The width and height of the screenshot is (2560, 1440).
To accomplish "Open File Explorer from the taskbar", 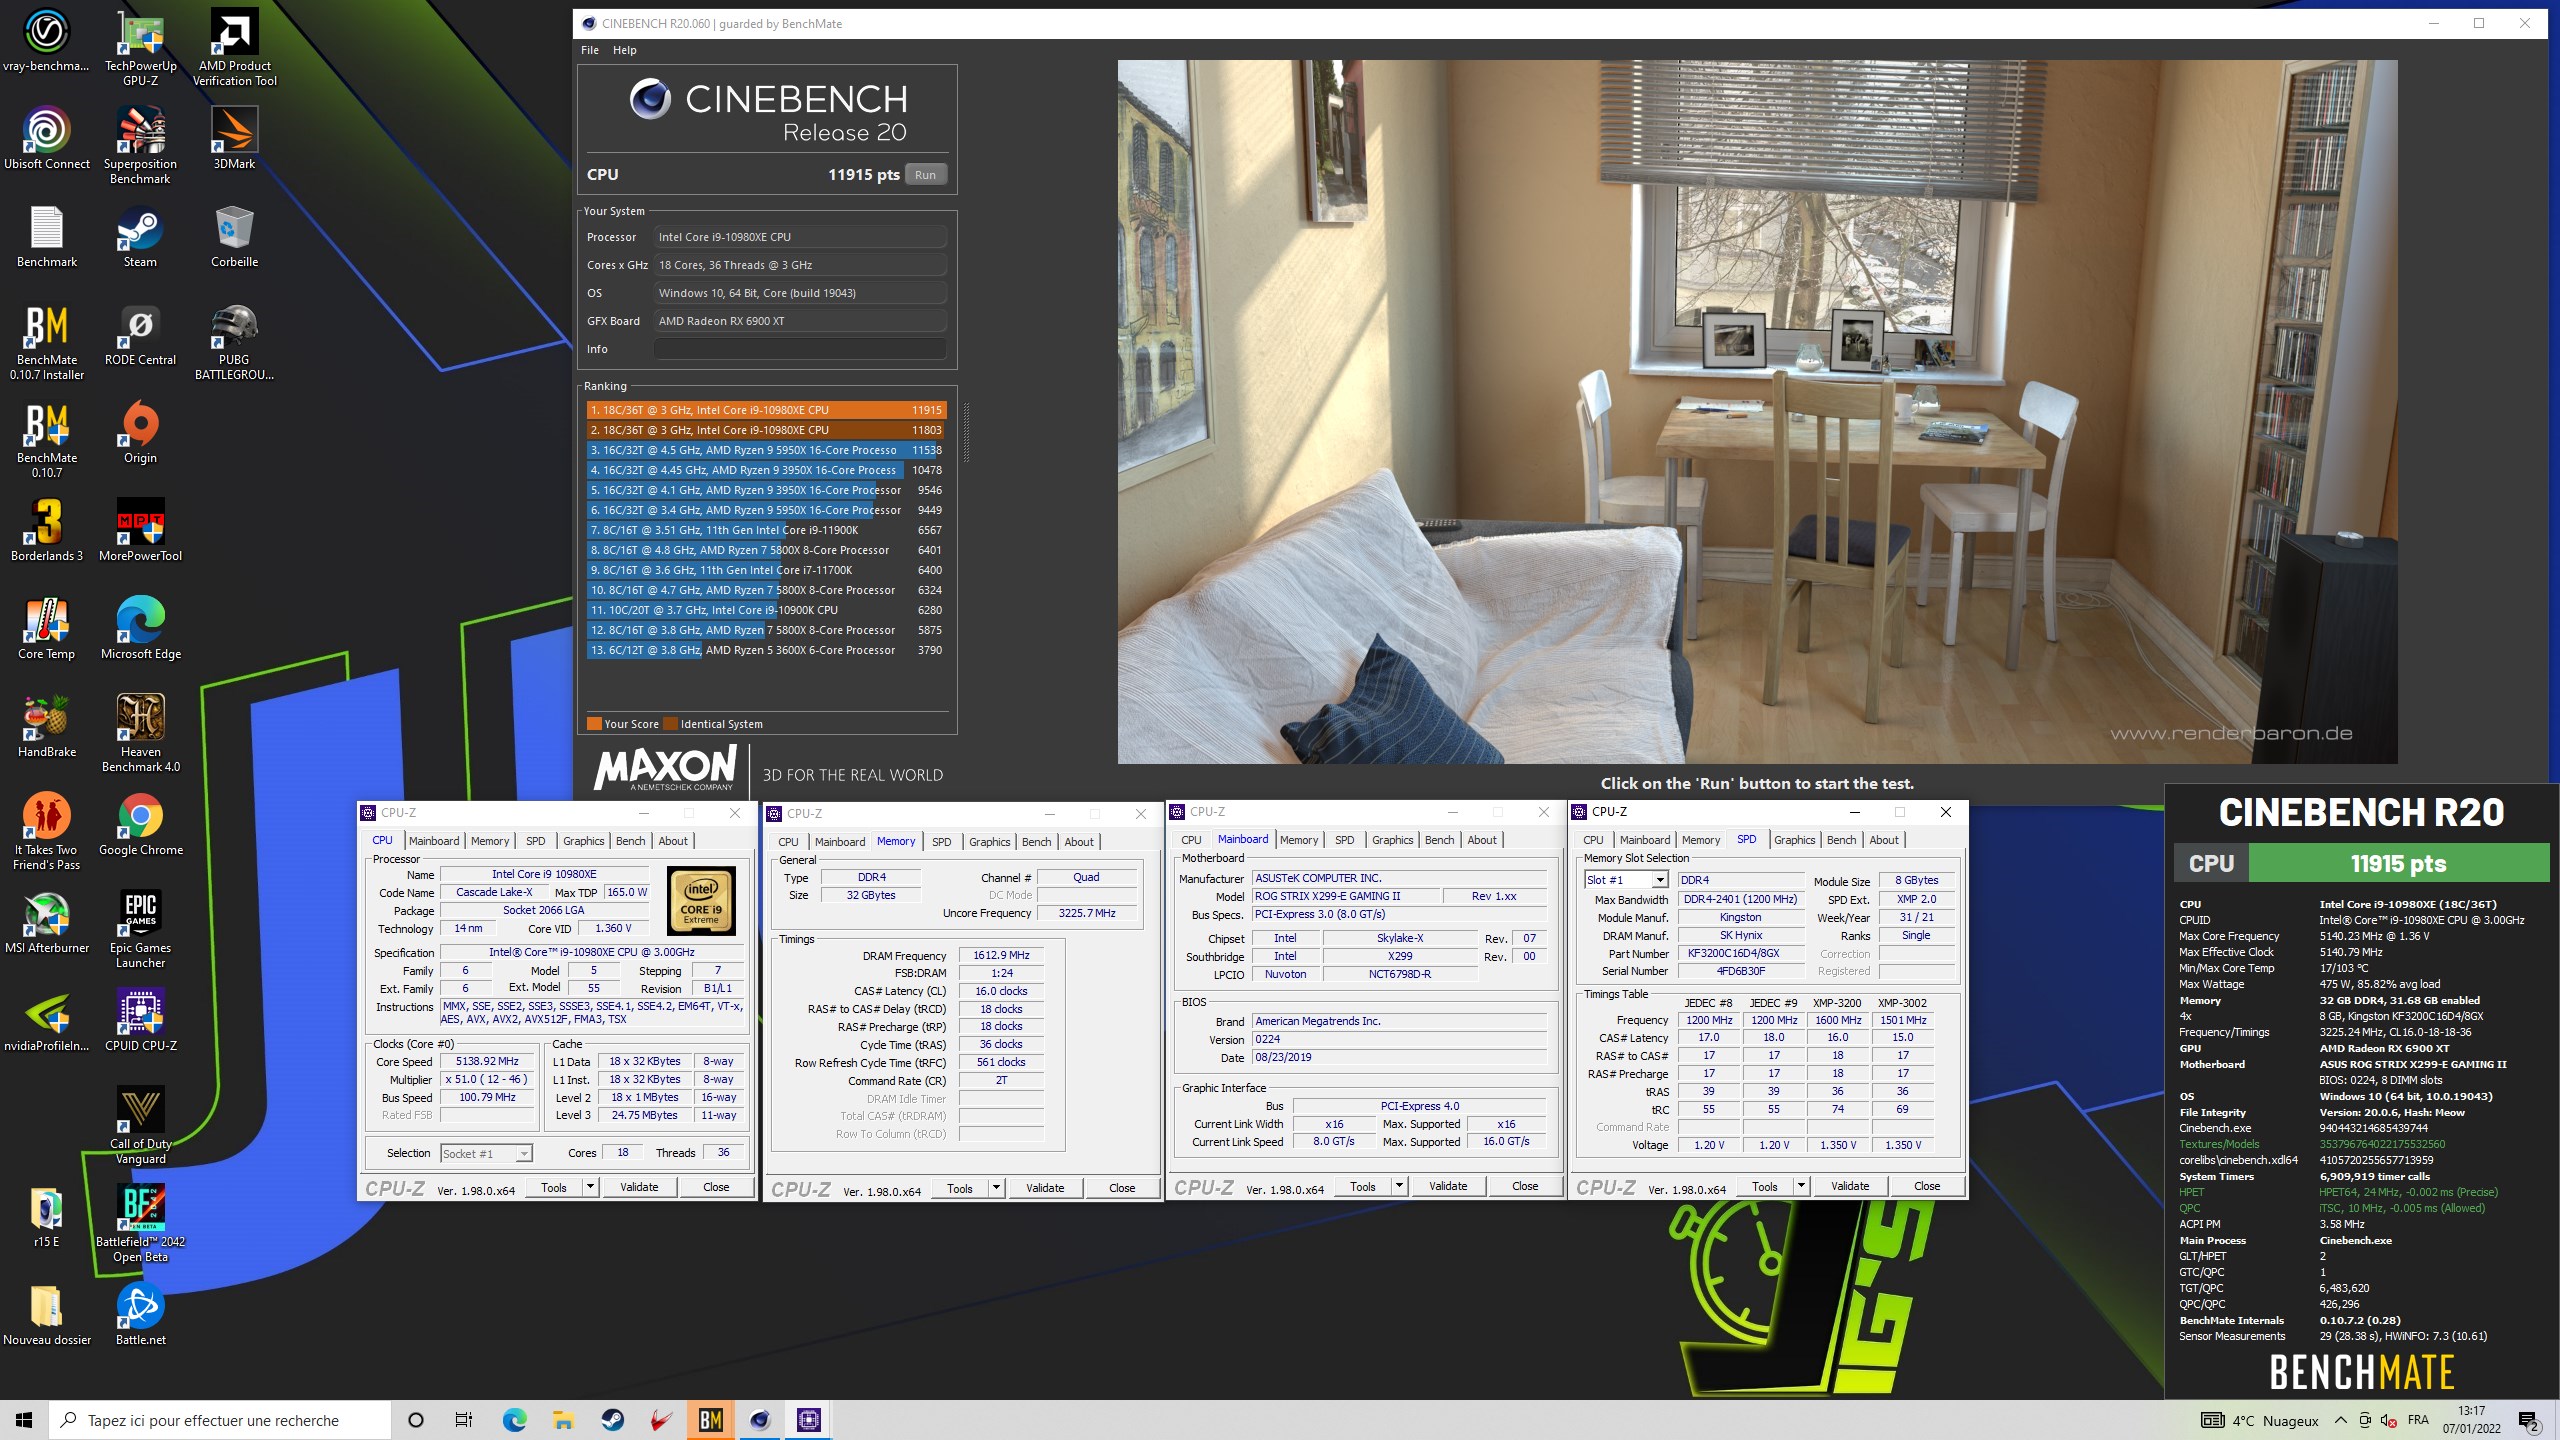I will [x=563, y=1420].
